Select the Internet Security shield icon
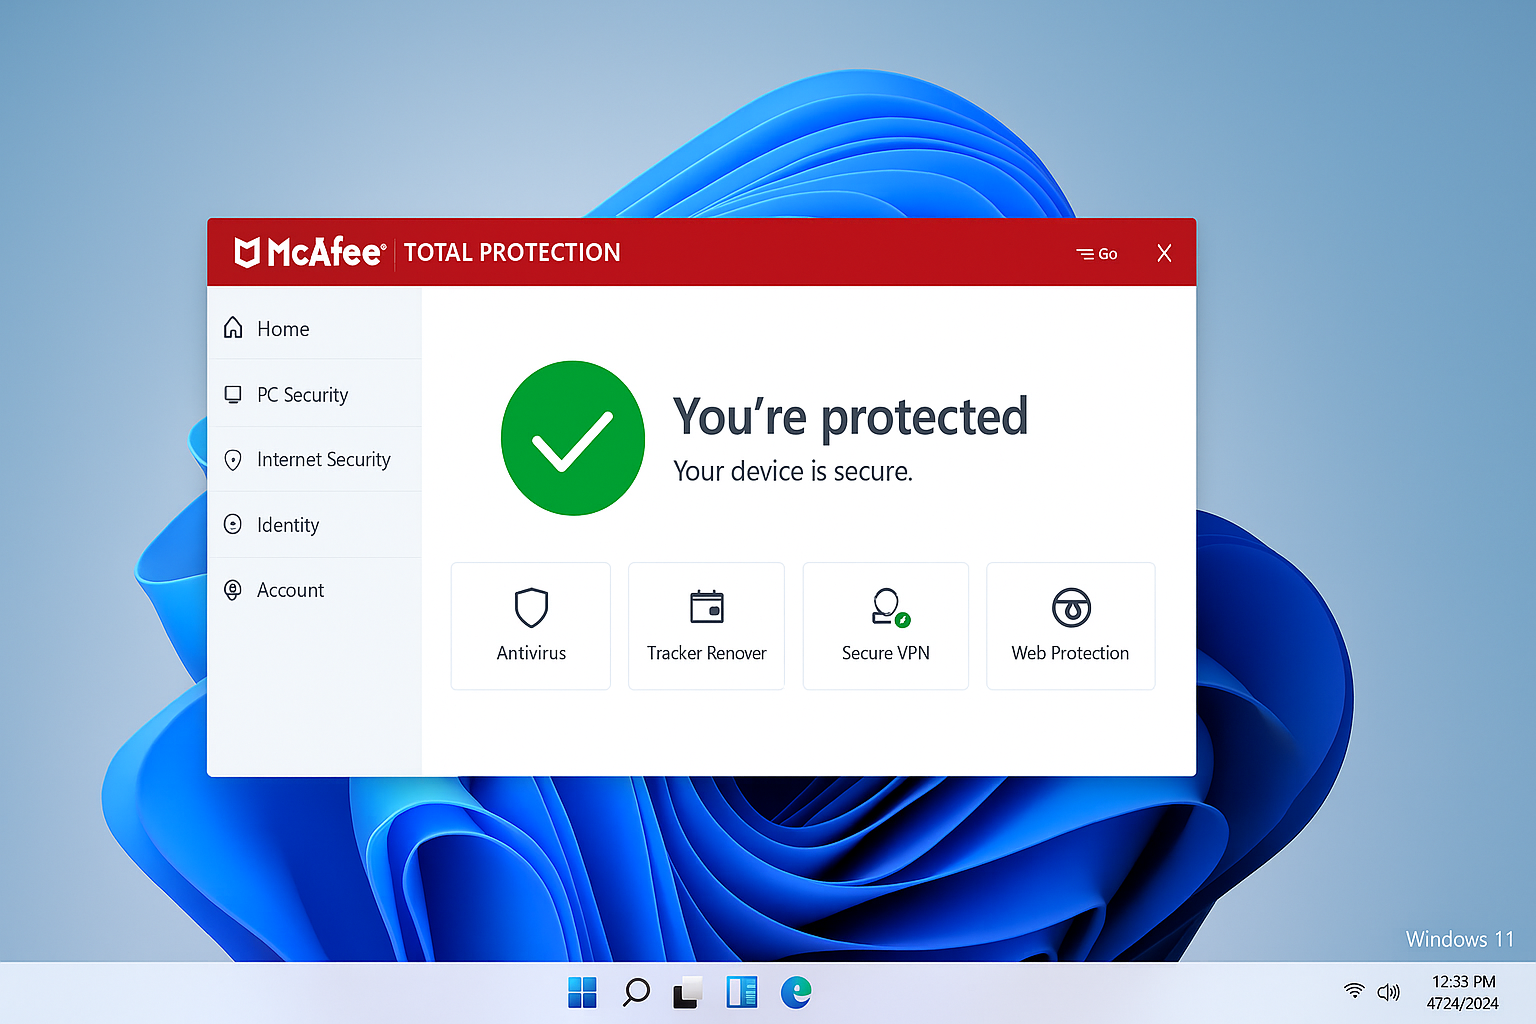1536x1024 pixels. coord(232,459)
